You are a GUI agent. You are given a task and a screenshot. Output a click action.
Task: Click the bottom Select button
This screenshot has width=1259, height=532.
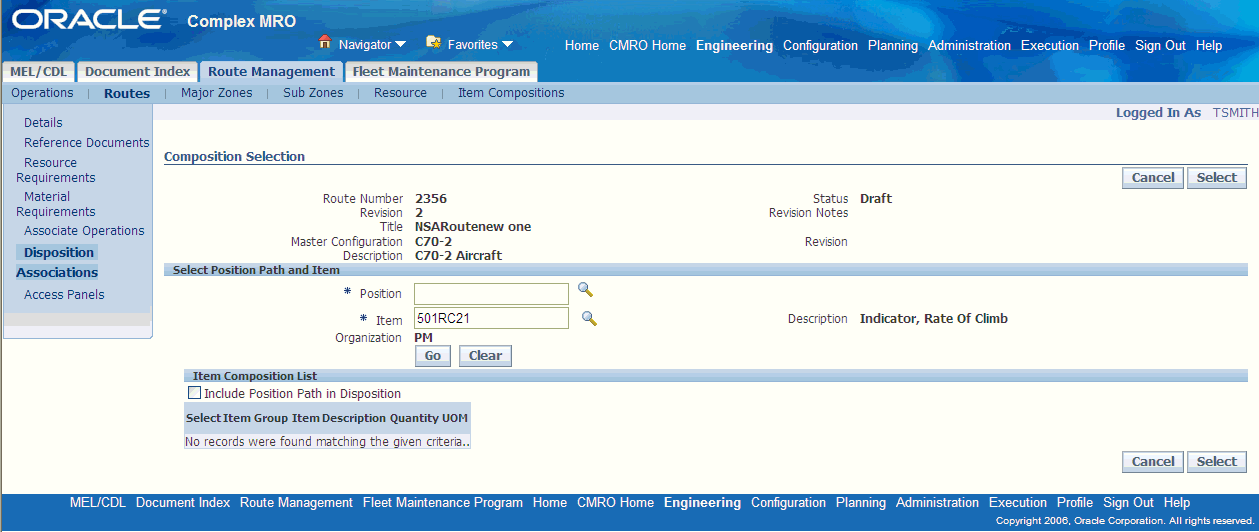tap(1217, 461)
